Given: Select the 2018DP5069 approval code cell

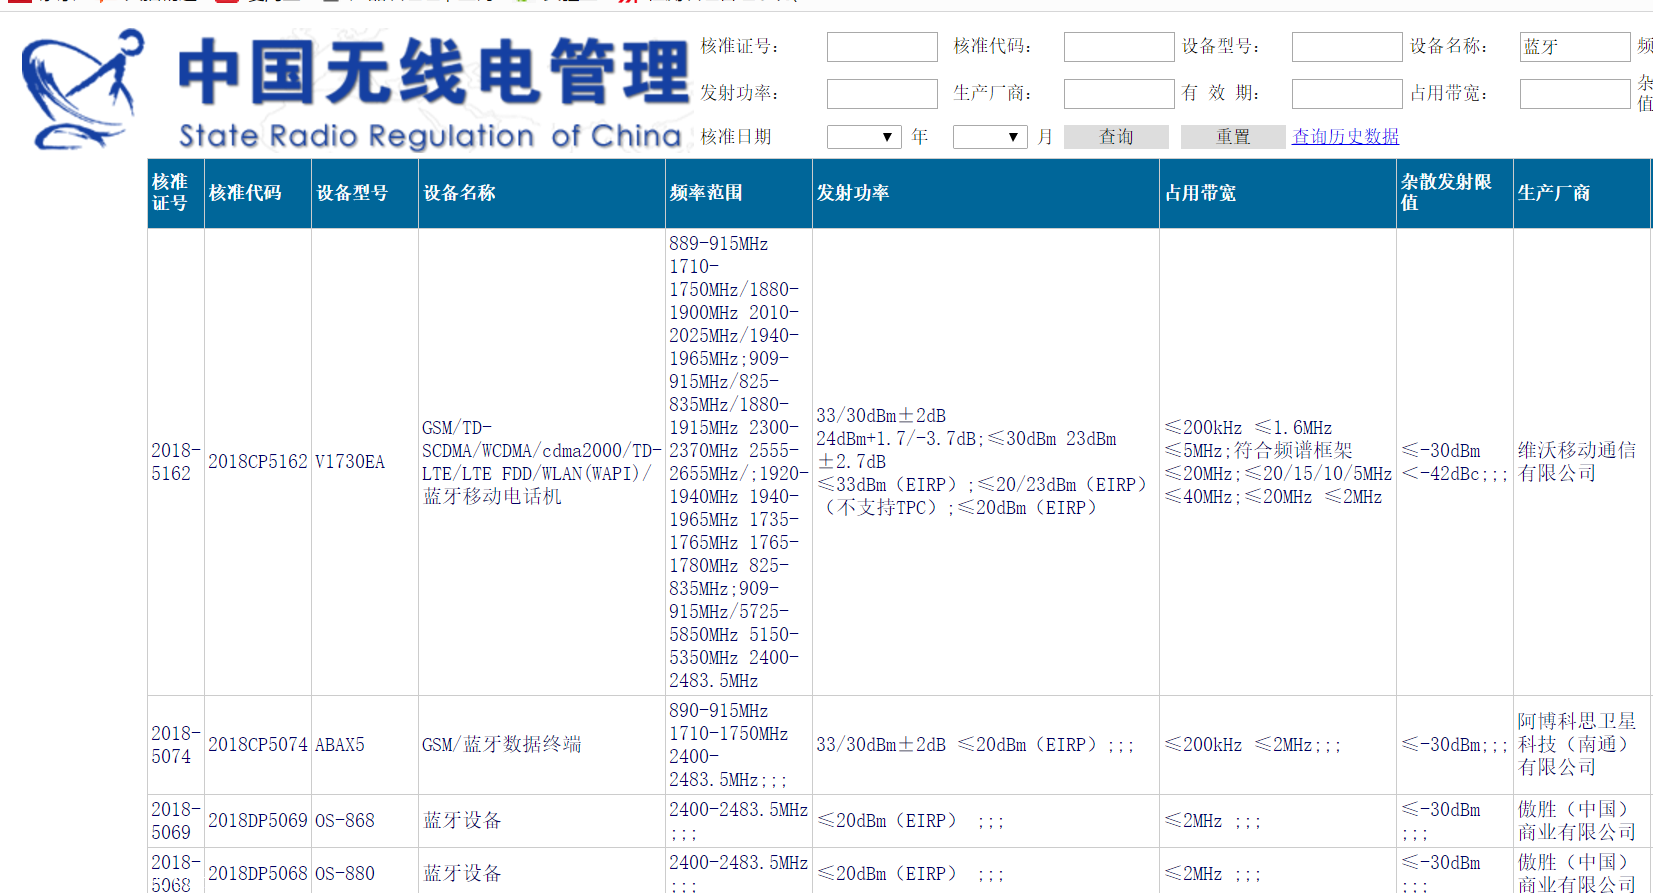Looking at the screenshot, I should coord(258,821).
